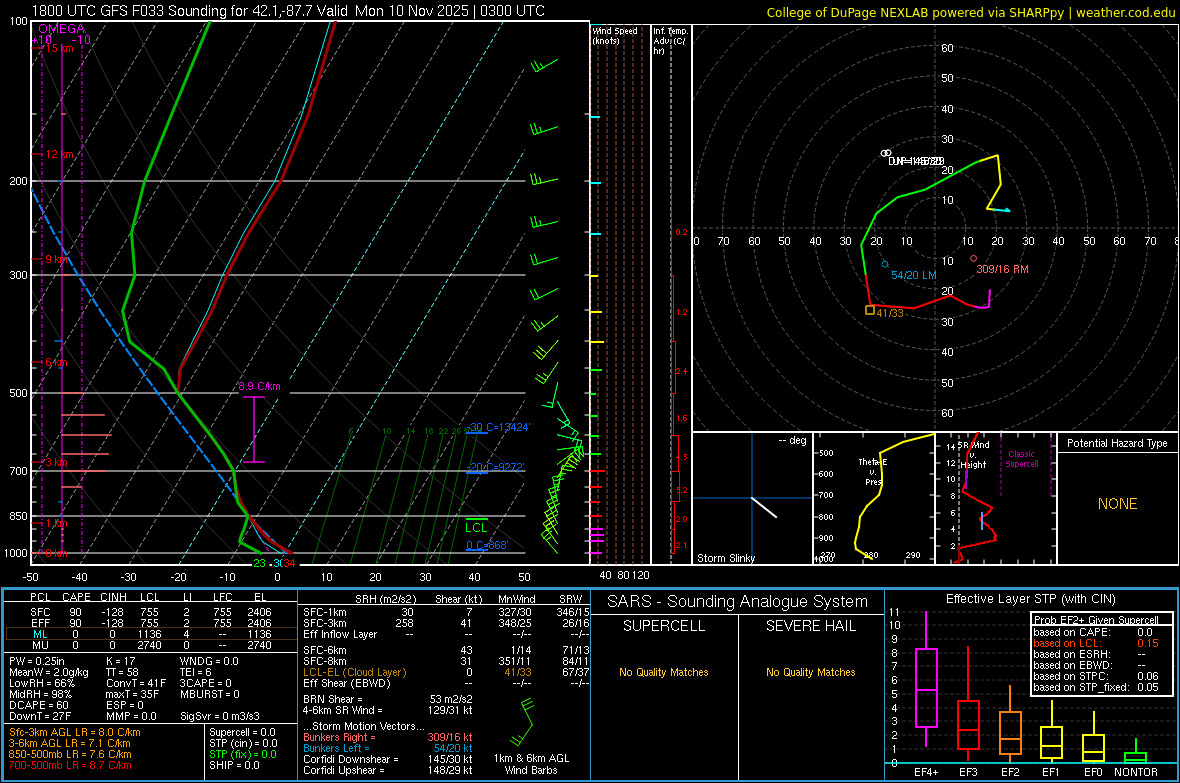Click the NONE hazard type text
This screenshot has height=783, width=1180.
coord(1117,504)
